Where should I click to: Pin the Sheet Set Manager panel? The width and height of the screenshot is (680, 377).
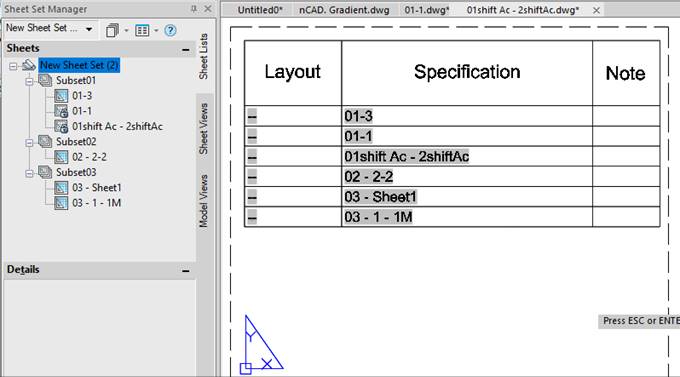click(x=193, y=9)
